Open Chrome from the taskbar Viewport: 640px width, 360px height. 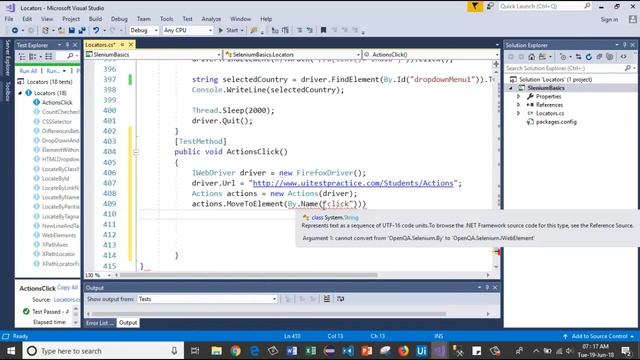236,351
